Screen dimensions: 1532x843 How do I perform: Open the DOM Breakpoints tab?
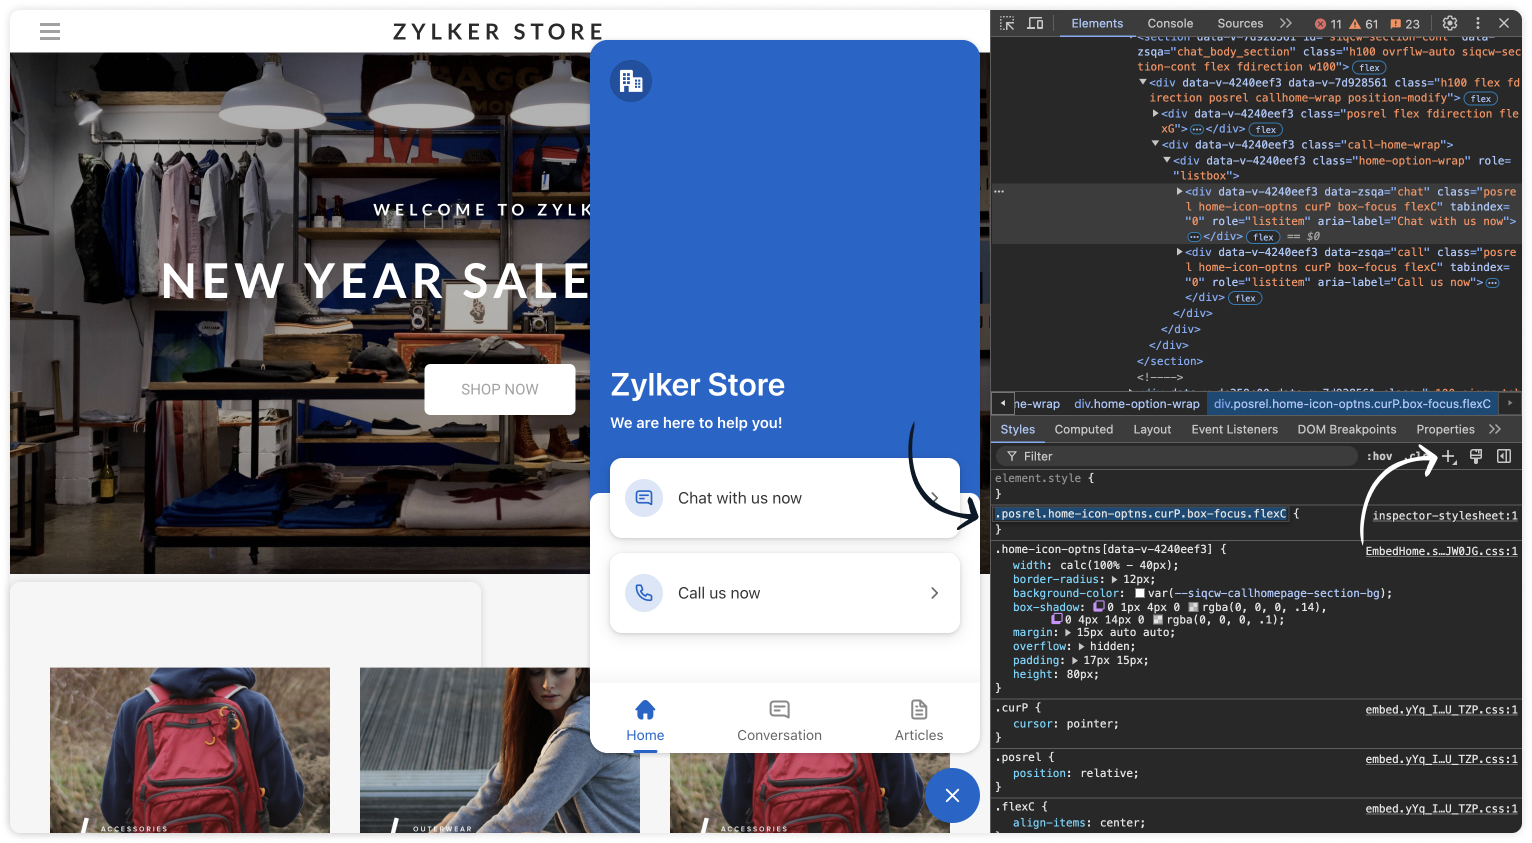click(1347, 429)
